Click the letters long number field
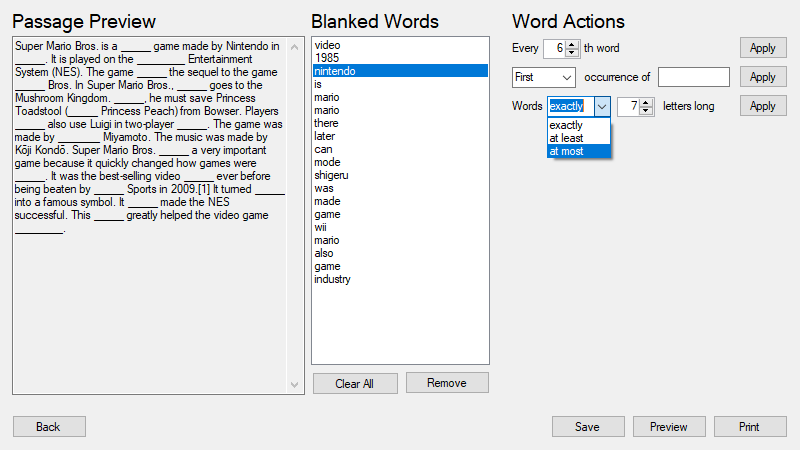This screenshot has height=450, width=800. [x=629, y=106]
